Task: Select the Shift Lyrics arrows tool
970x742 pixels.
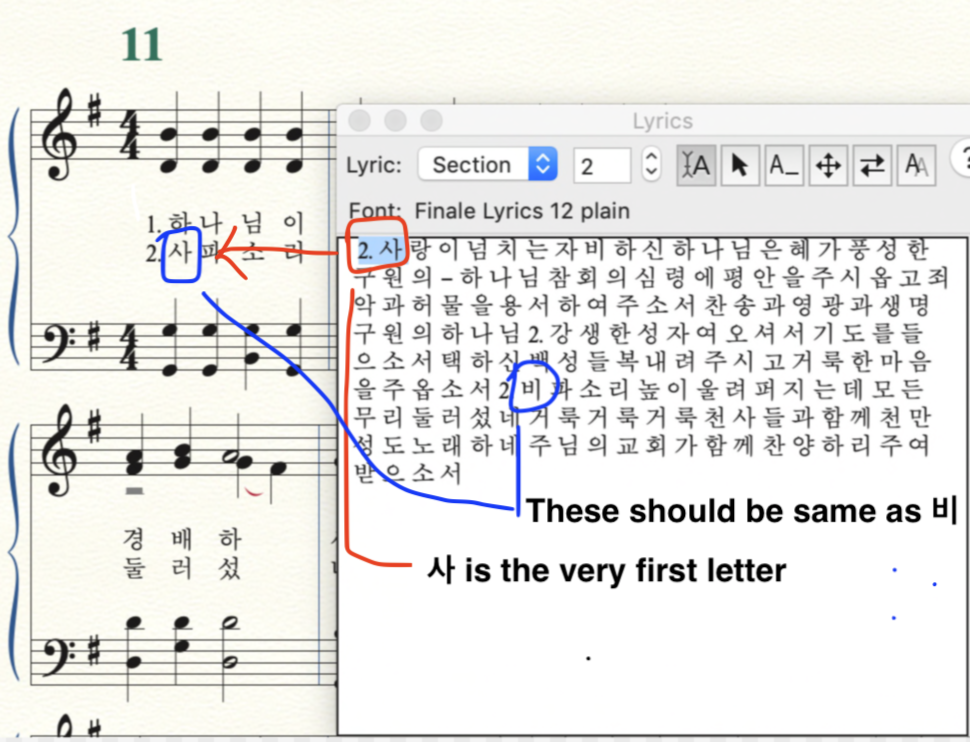Action: [872, 165]
